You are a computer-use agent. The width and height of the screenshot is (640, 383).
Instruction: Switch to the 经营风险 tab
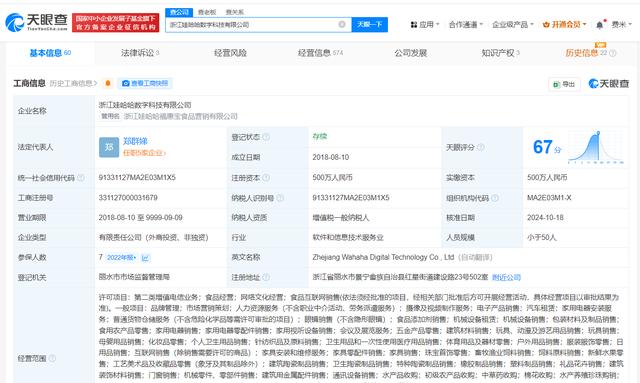(230, 53)
